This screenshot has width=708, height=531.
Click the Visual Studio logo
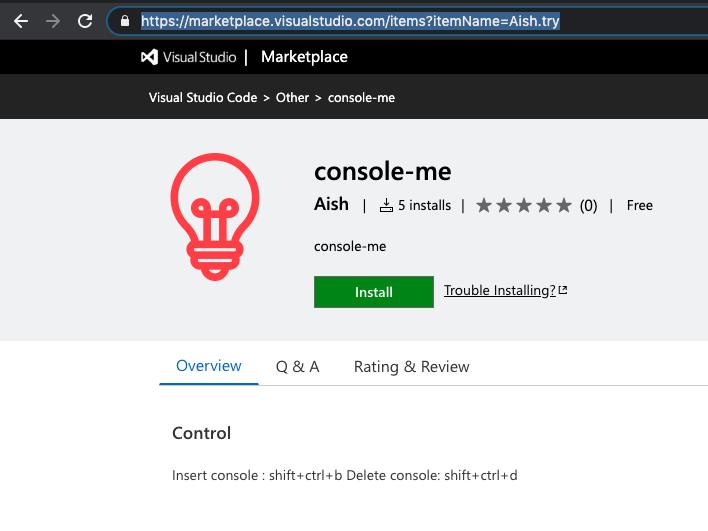tap(188, 57)
